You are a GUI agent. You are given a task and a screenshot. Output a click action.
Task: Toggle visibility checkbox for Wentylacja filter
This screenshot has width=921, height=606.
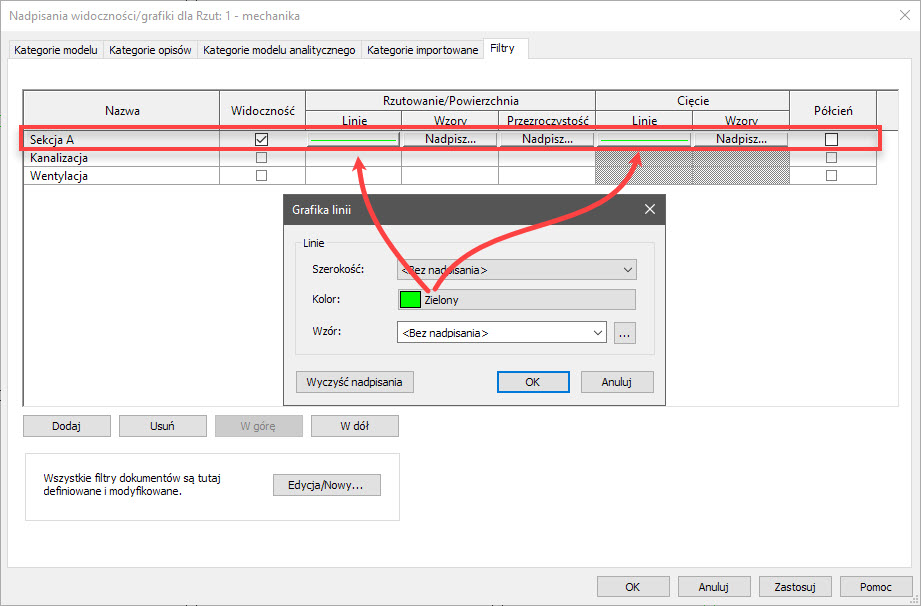pos(262,176)
